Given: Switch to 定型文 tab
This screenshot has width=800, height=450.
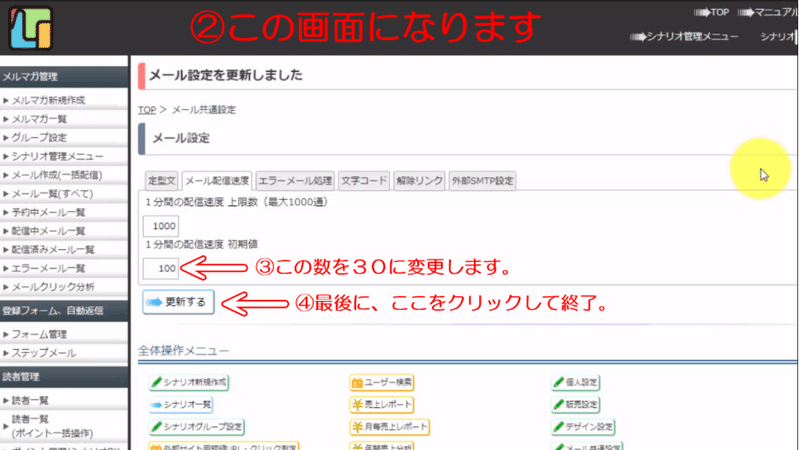Looking at the screenshot, I should pos(162,181).
